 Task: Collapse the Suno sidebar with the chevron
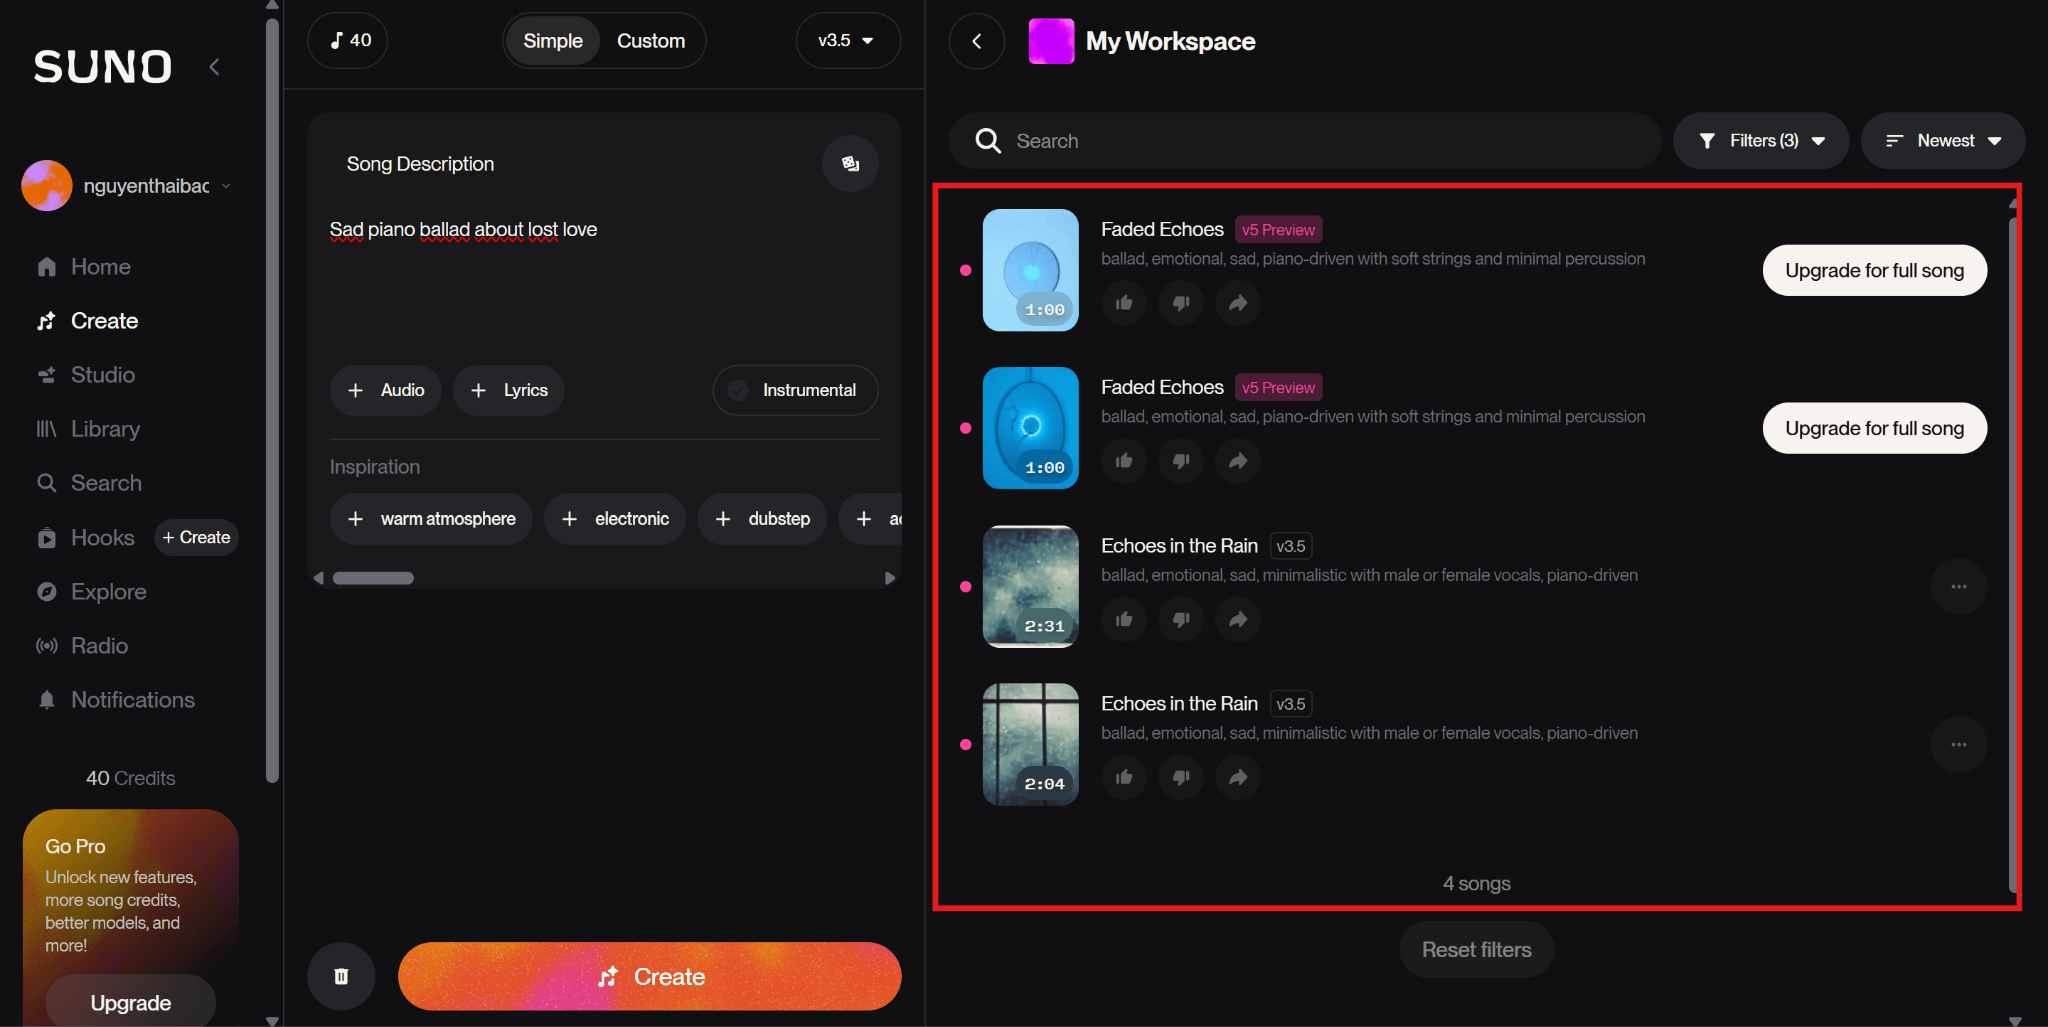click(x=214, y=67)
